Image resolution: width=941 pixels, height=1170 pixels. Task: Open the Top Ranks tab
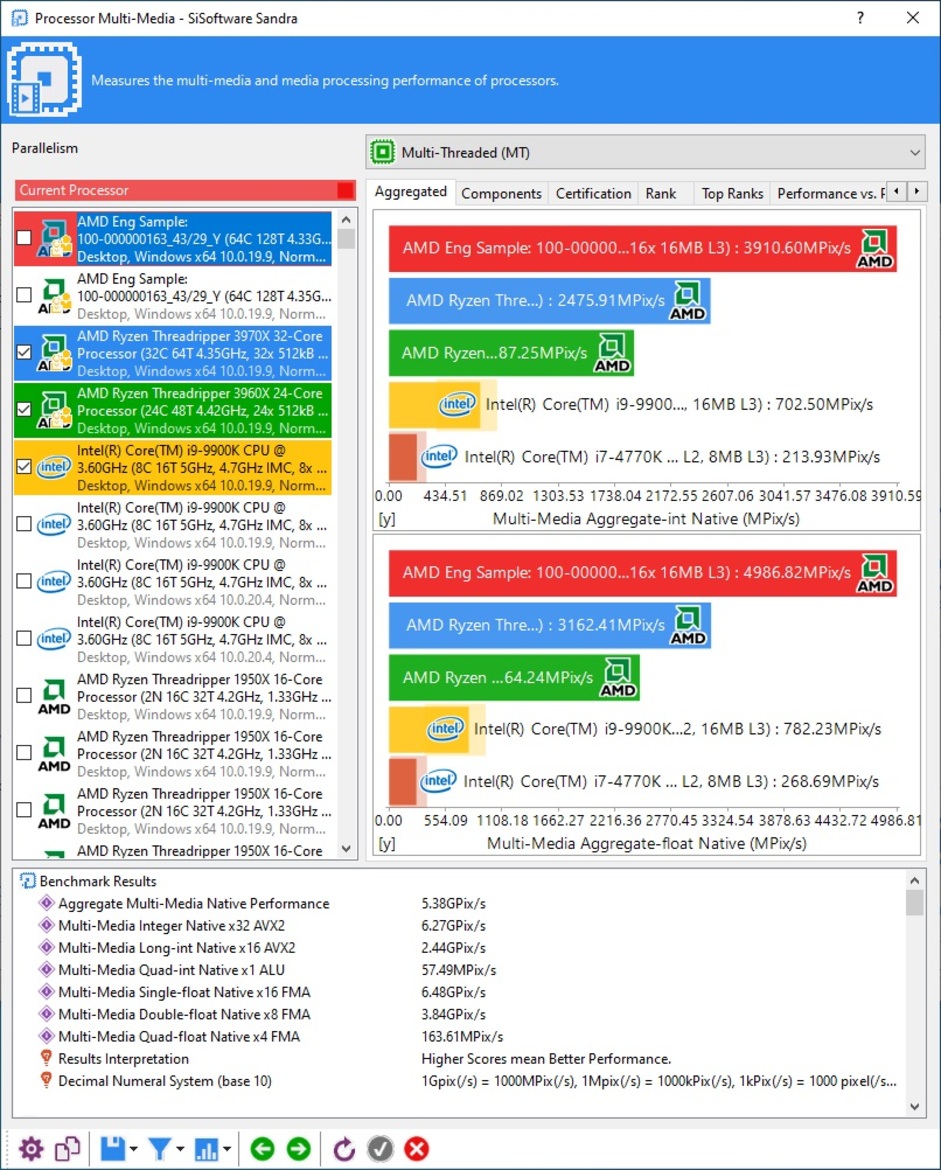click(x=732, y=194)
